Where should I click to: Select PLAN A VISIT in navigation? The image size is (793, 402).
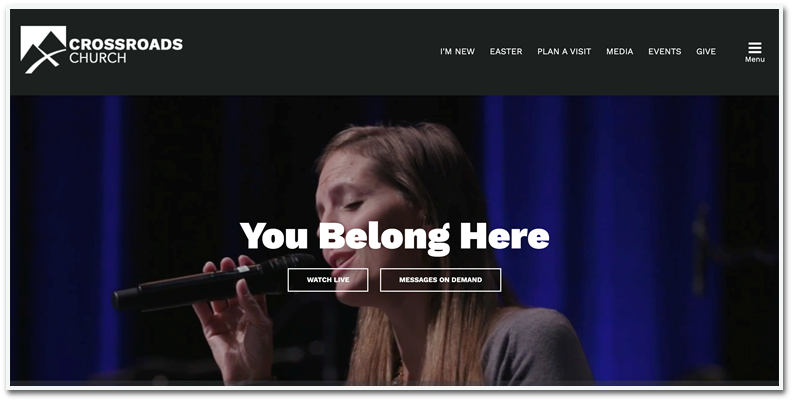click(x=564, y=52)
